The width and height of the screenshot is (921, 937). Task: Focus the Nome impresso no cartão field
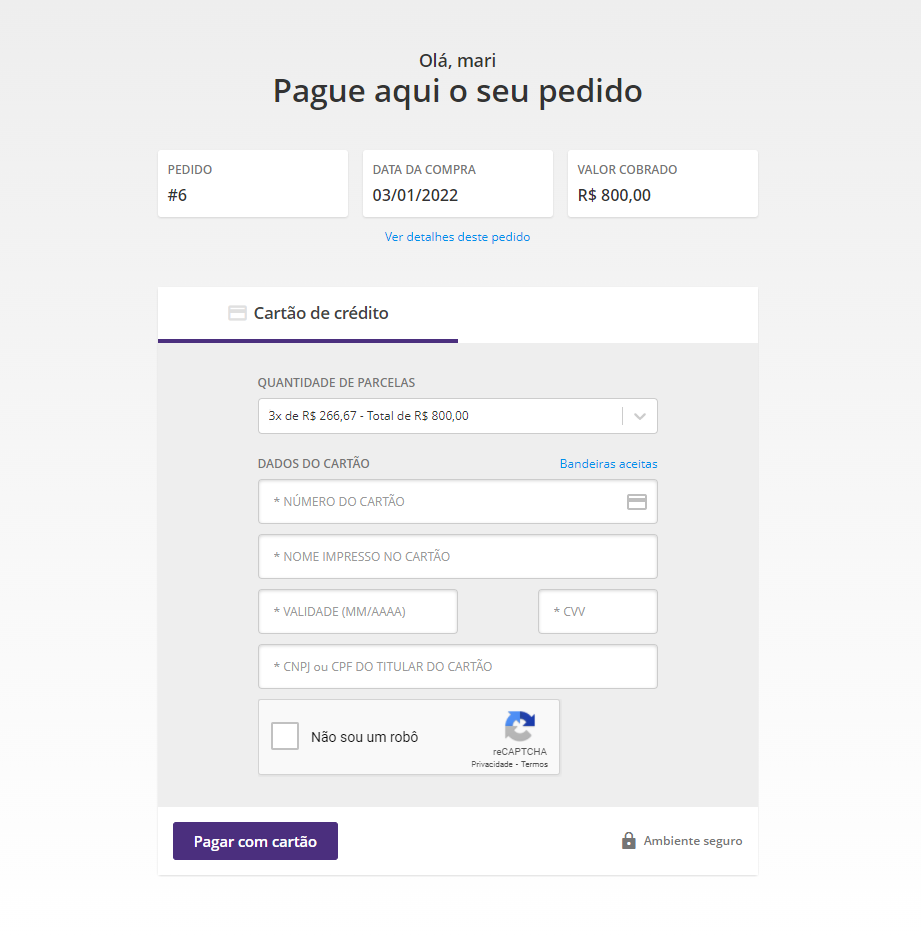coord(458,557)
